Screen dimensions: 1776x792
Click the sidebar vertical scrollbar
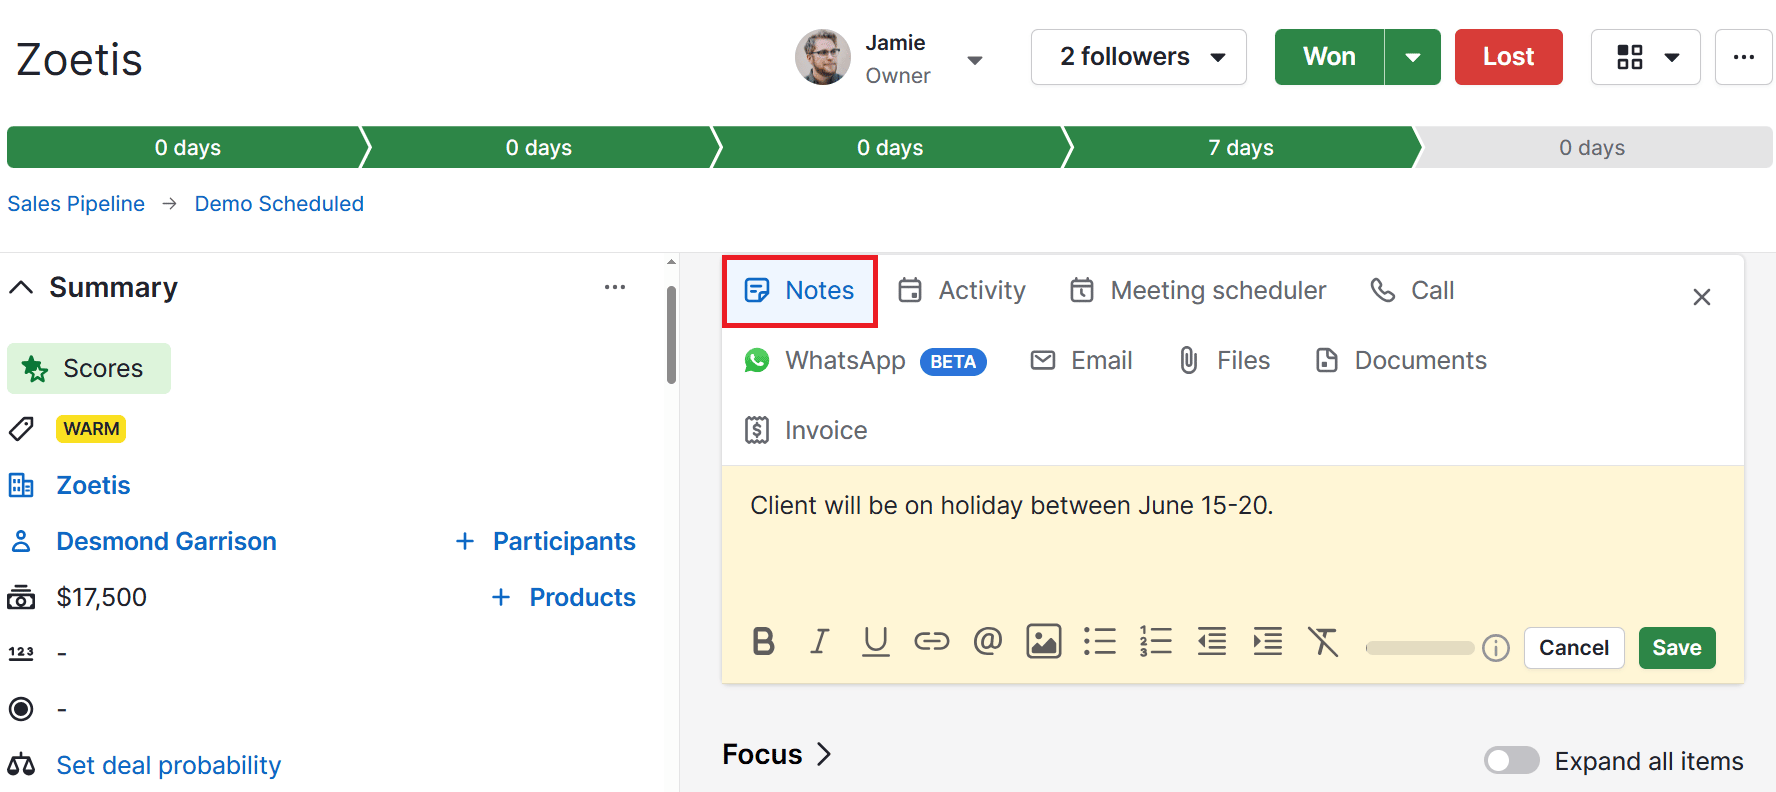pyautogui.click(x=671, y=335)
